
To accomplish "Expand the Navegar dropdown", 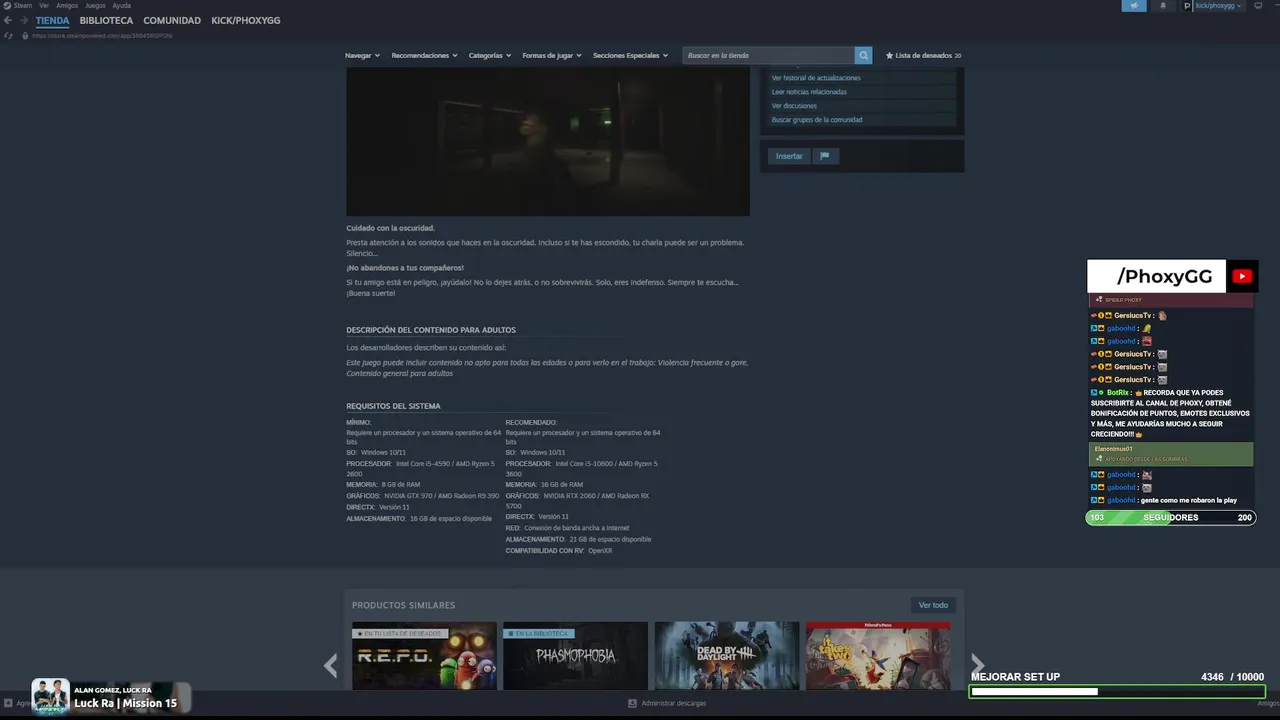I will 362,55.
